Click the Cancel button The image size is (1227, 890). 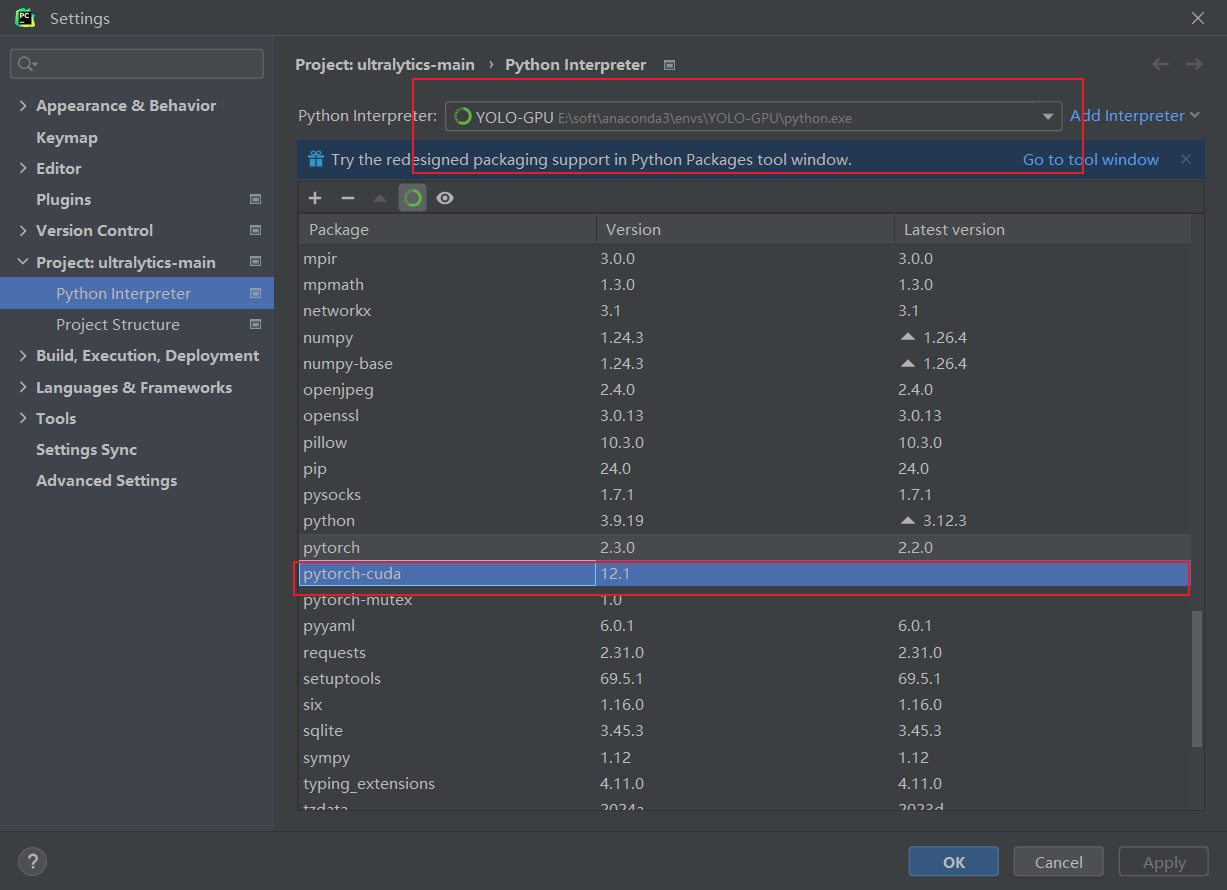tap(1058, 862)
